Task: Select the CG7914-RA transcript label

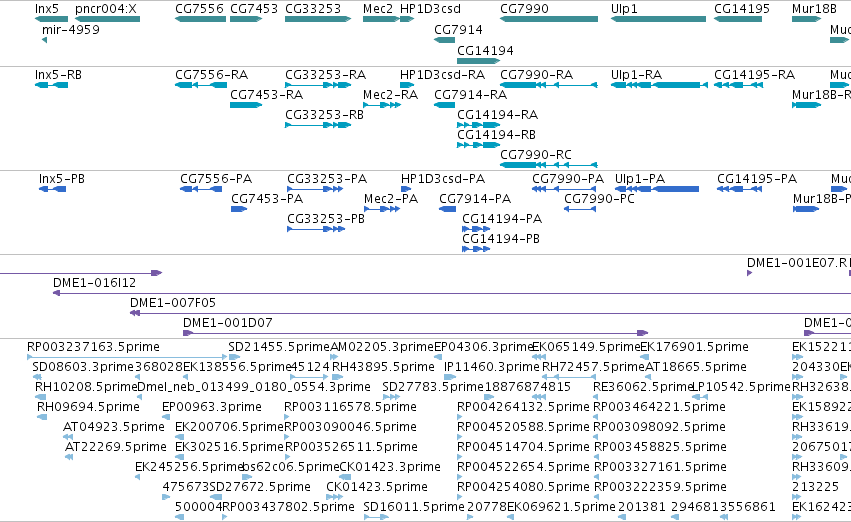Action: pos(471,94)
